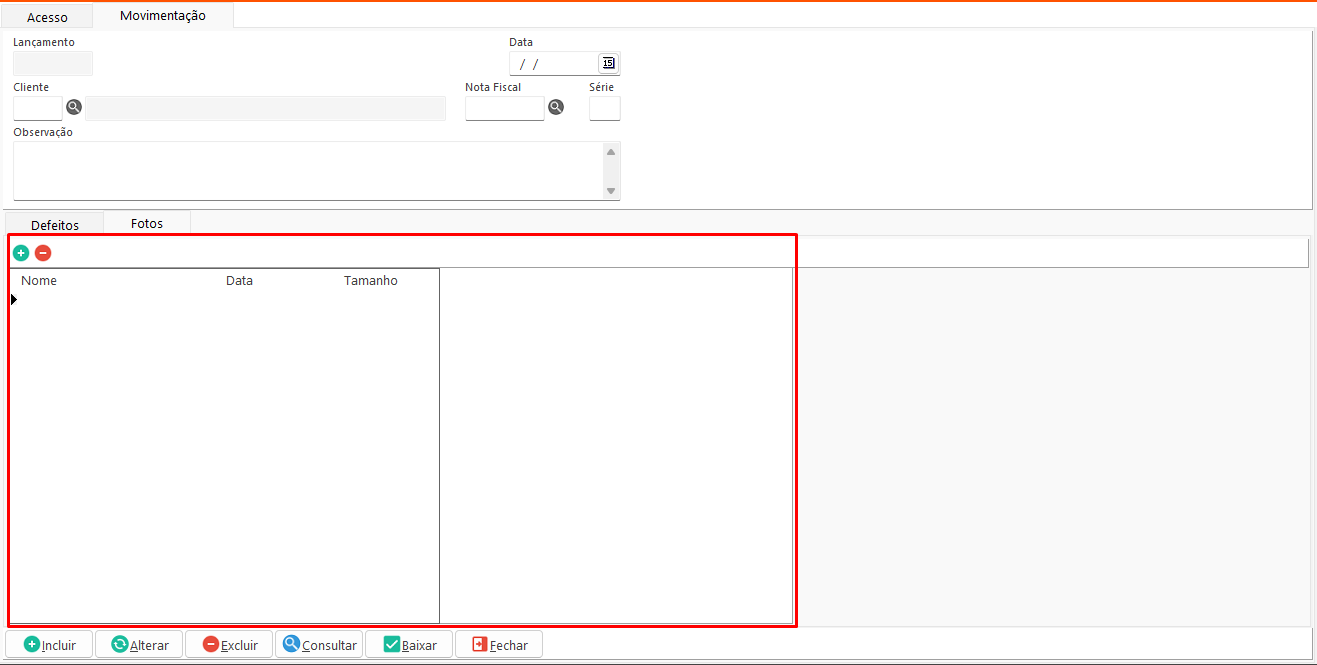
Task: Switch to the Defeitos tab
Action: [x=55, y=225]
